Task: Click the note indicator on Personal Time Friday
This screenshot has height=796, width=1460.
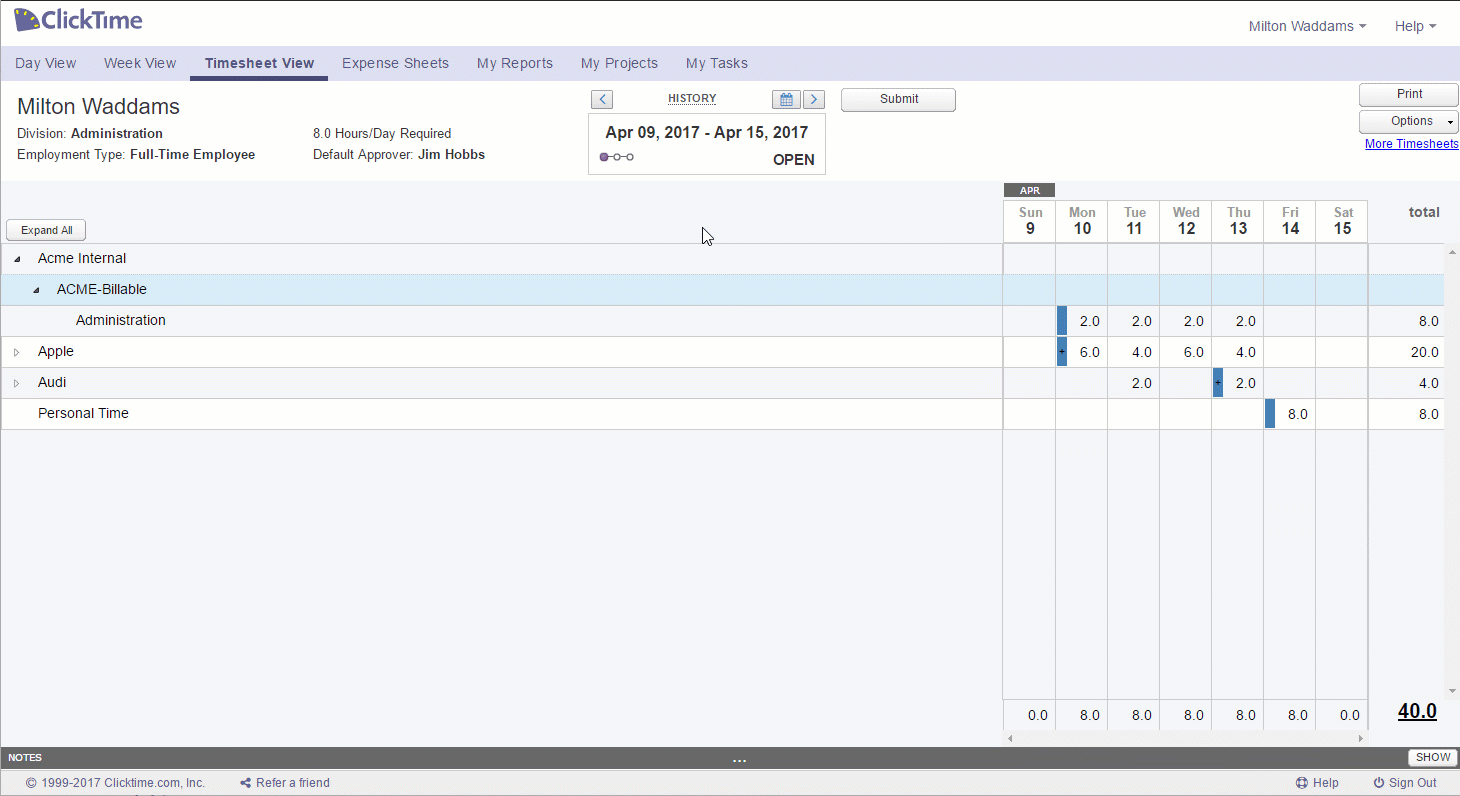Action: click(1268, 413)
